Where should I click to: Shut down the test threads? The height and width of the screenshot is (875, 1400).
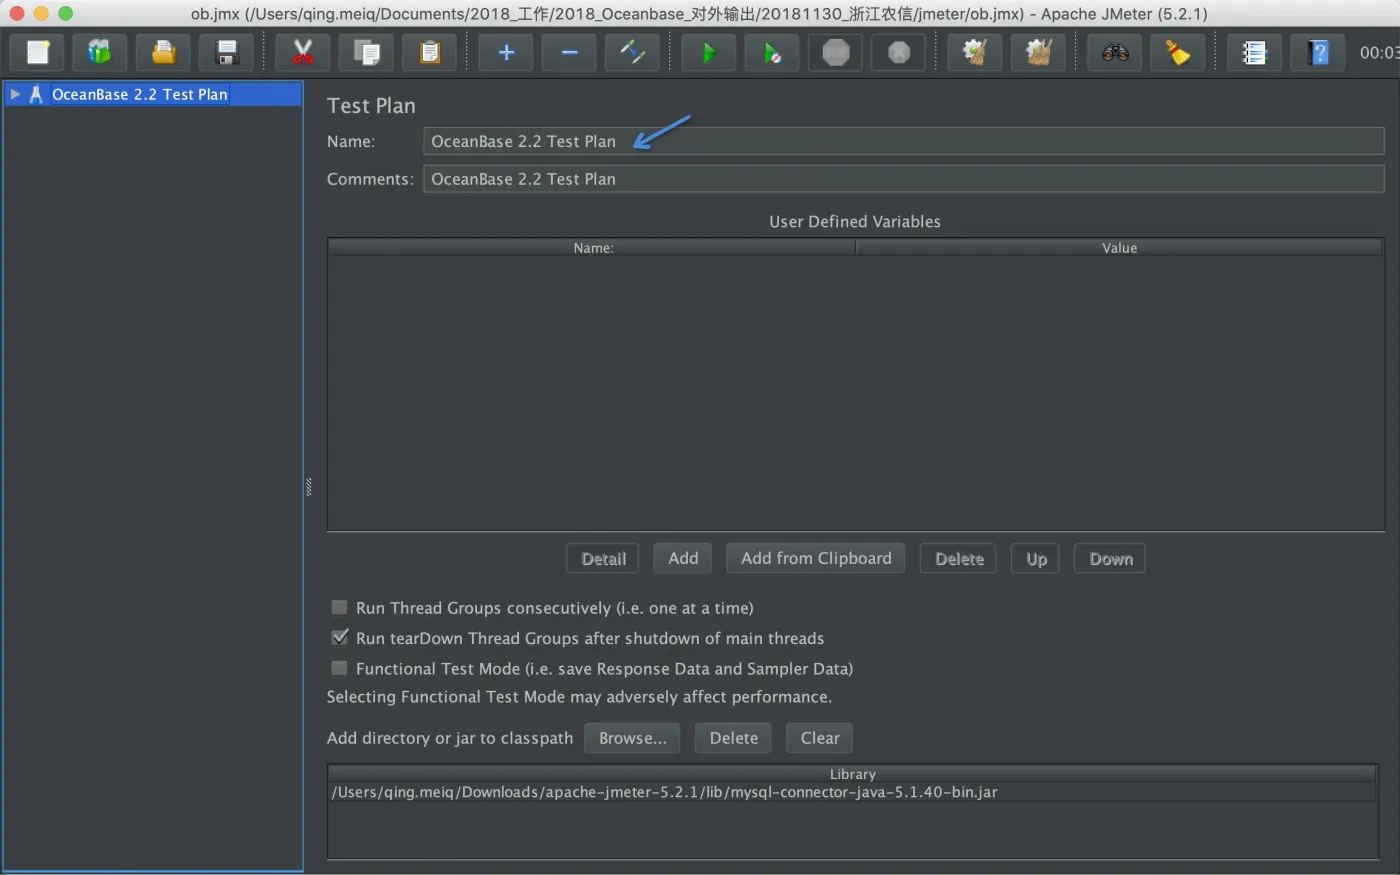tap(899, 52)
